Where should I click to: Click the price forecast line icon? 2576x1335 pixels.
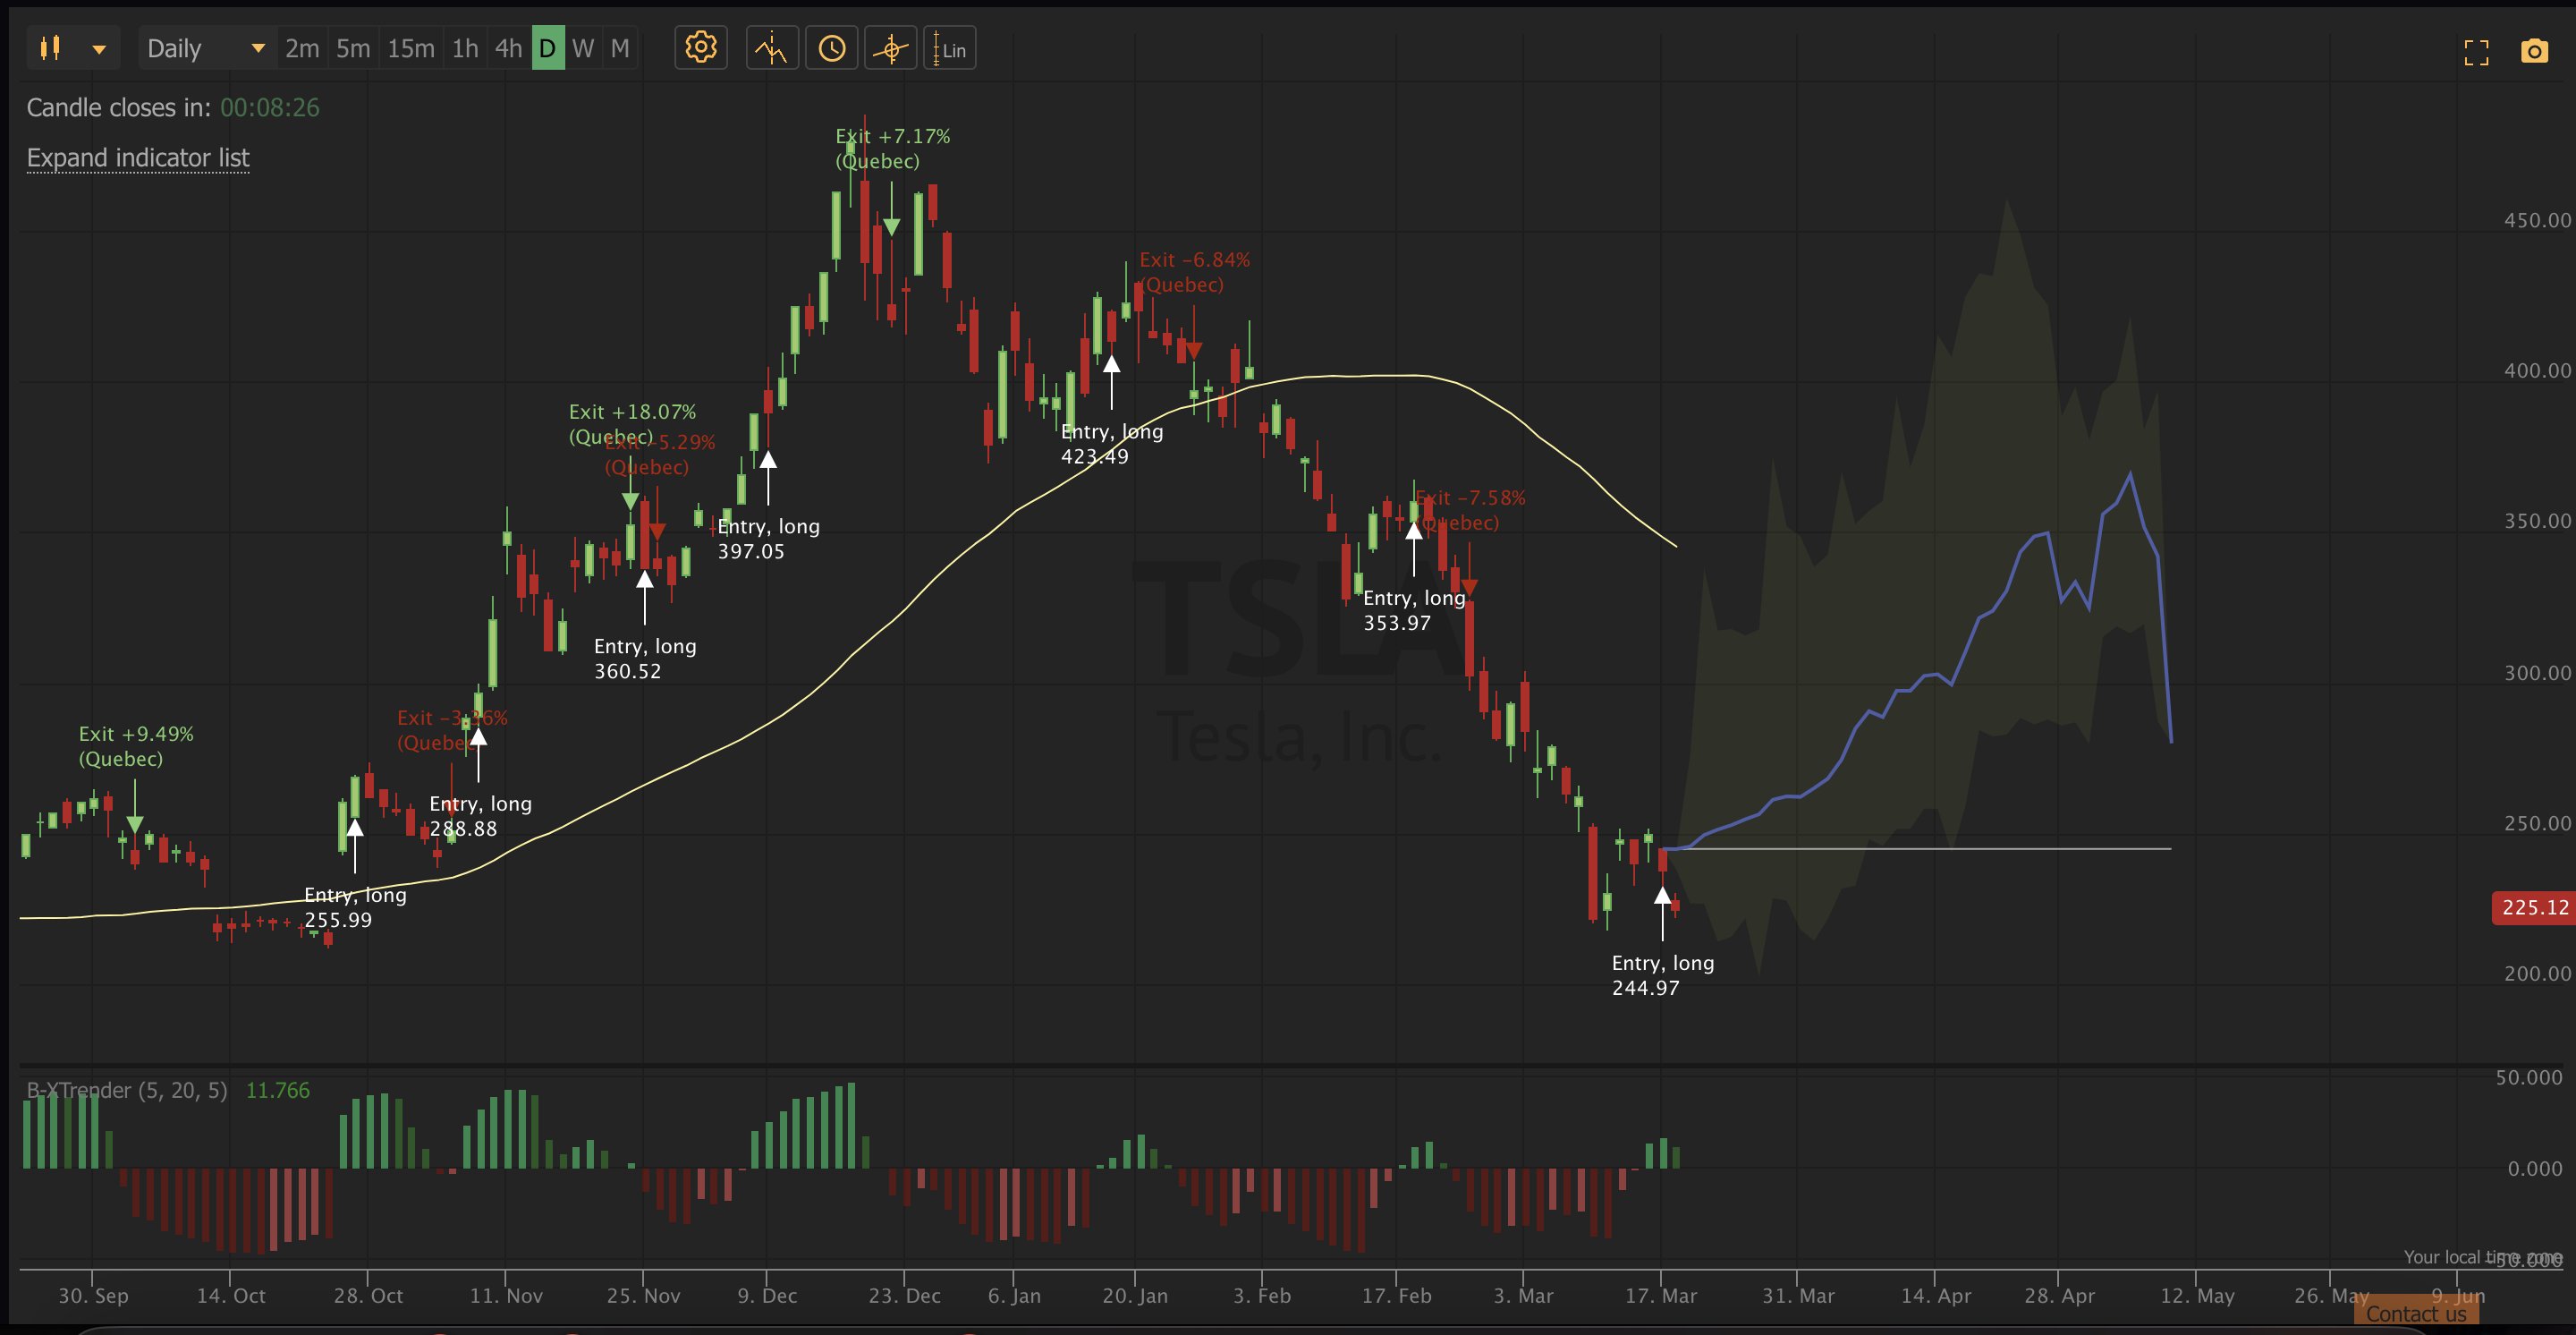coord(771,48)
